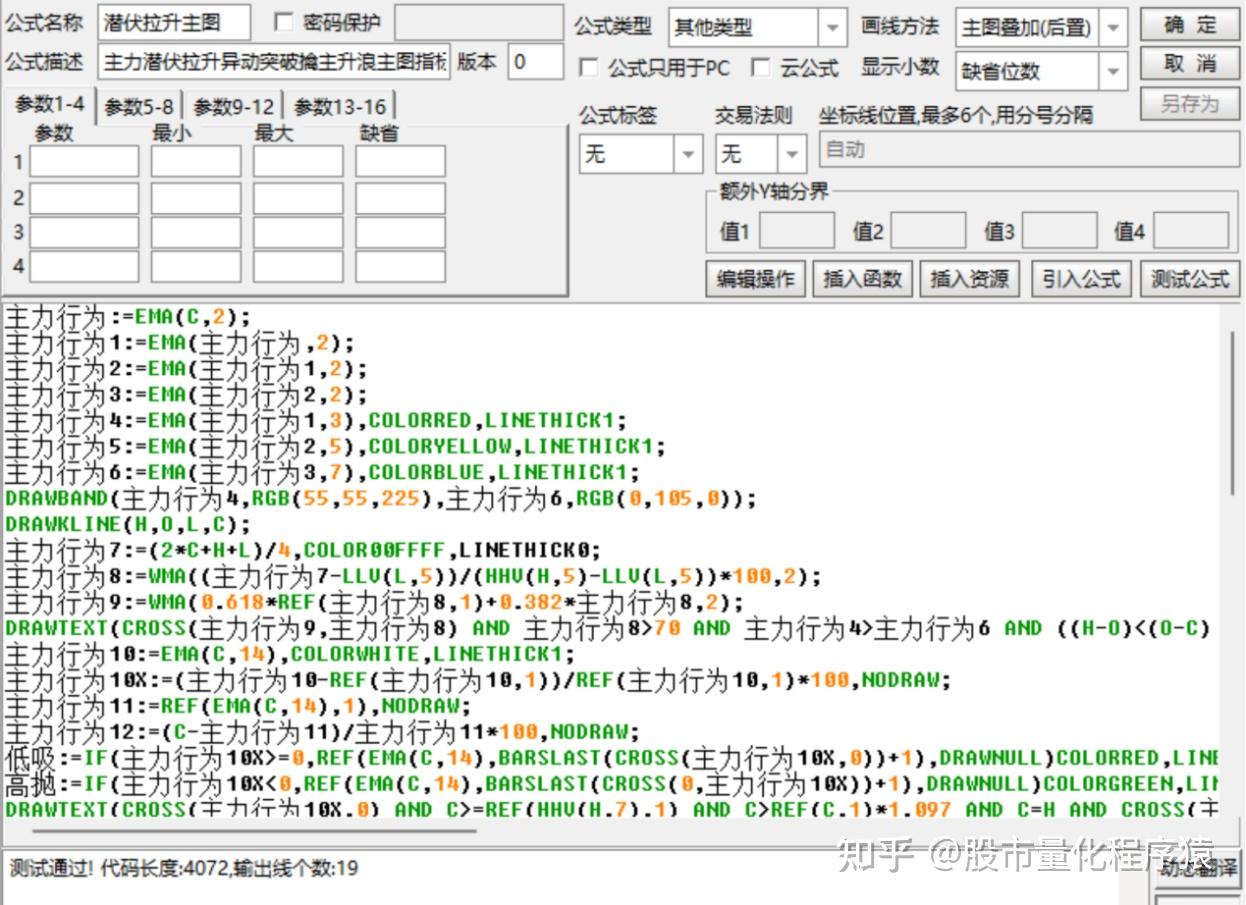Open the 画线方法 dropdown
The width and height of the screenshot is (1246, 905).
pos(1113,27)
